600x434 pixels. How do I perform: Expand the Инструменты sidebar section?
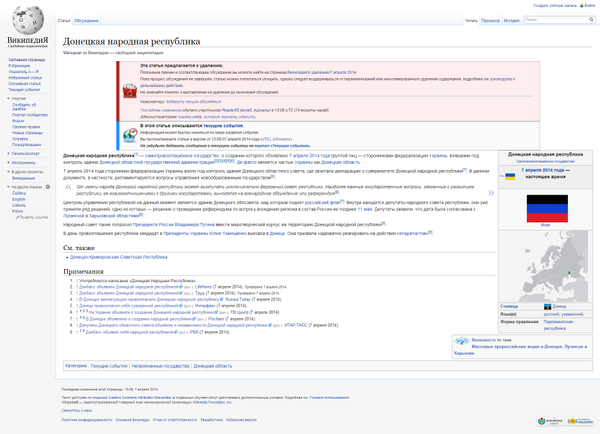24,161
